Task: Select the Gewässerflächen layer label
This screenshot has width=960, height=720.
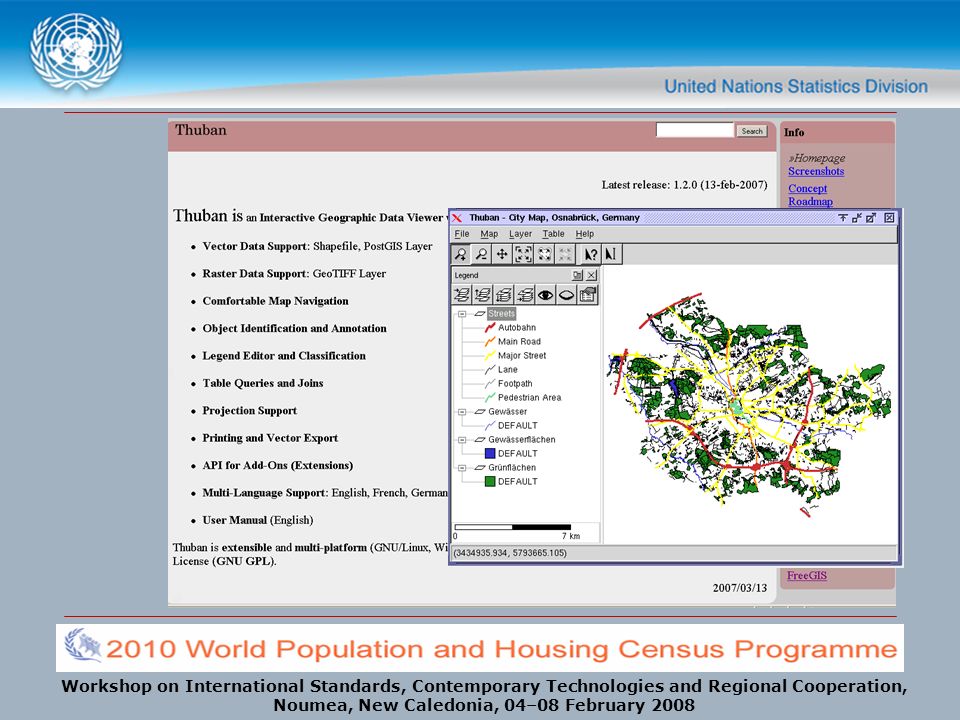Action: pos(522,440)
